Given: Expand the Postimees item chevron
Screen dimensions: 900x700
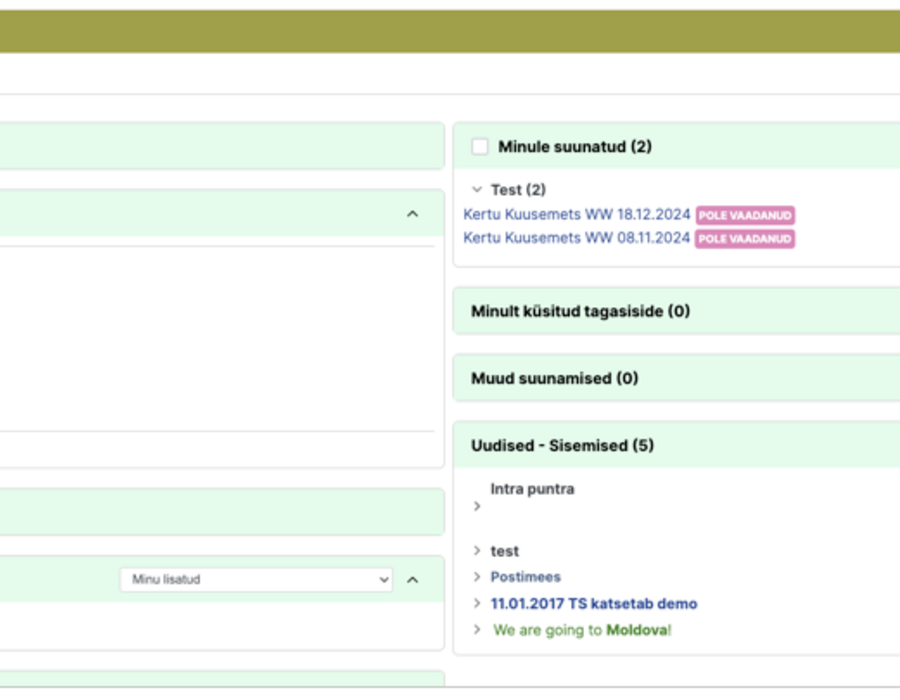Looking at the screenshot, I should [476, 577].
